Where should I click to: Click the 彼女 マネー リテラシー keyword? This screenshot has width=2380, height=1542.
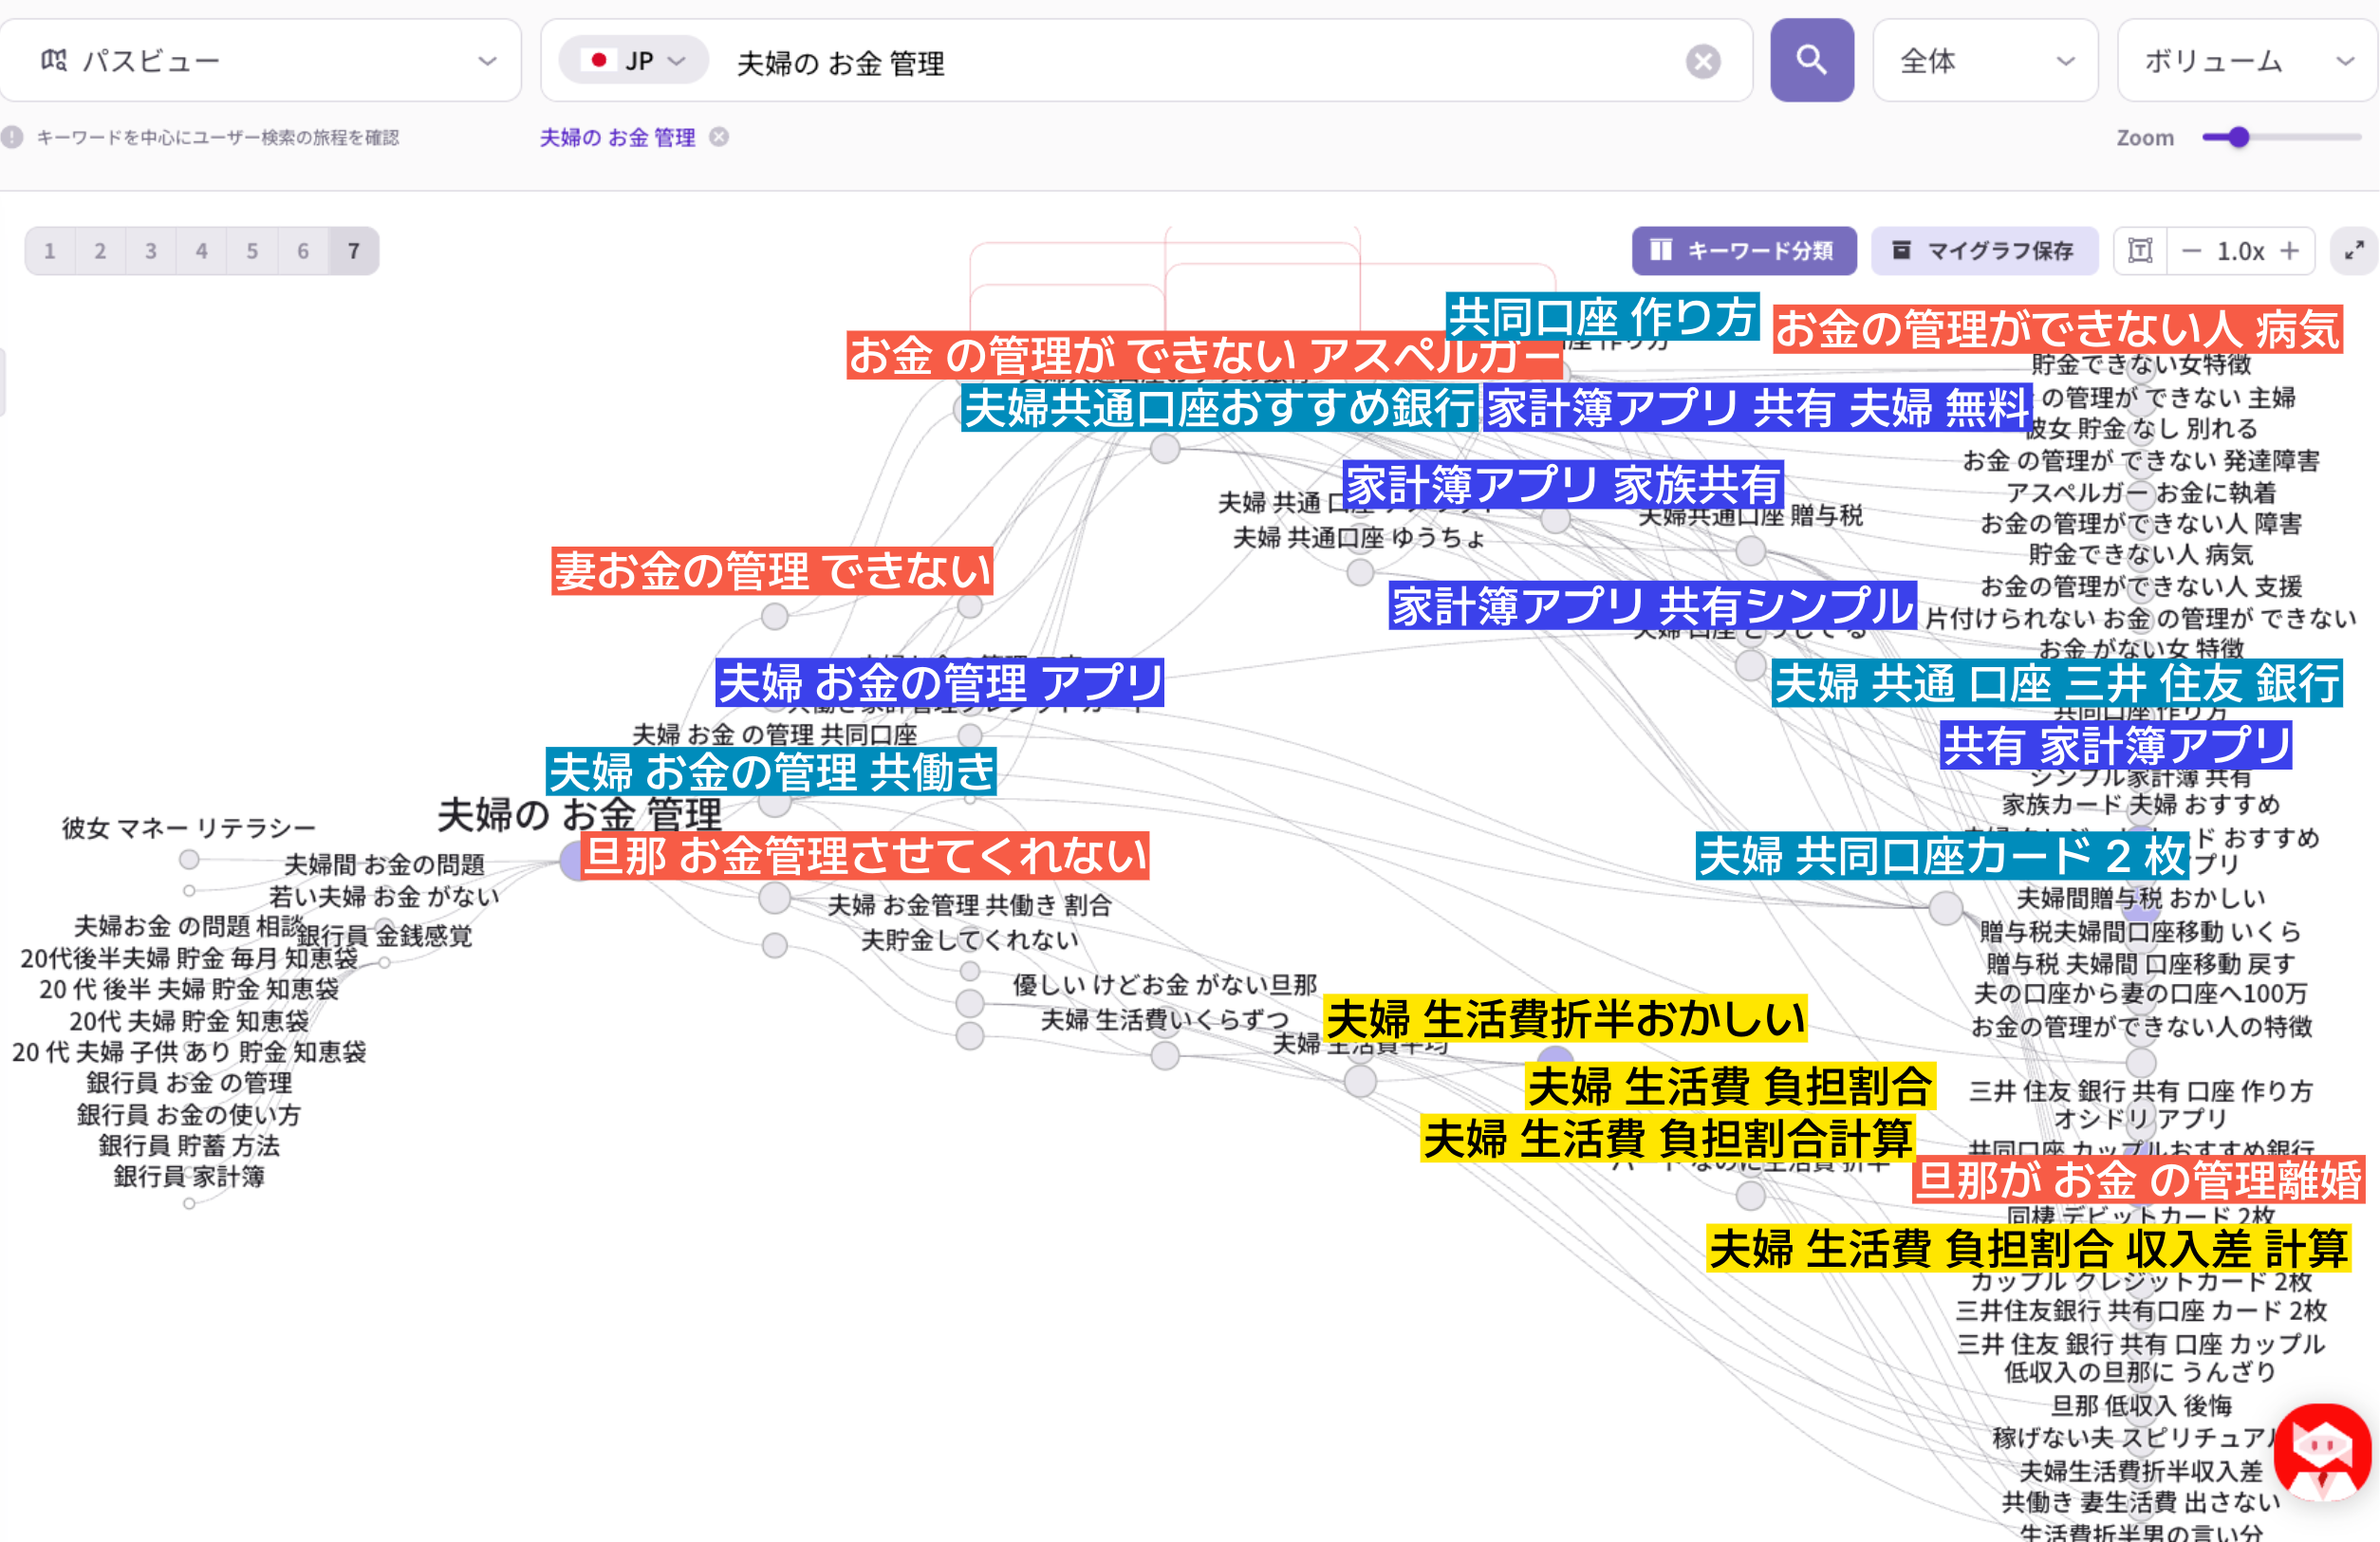pyautogui.click(x=189, y=828)
